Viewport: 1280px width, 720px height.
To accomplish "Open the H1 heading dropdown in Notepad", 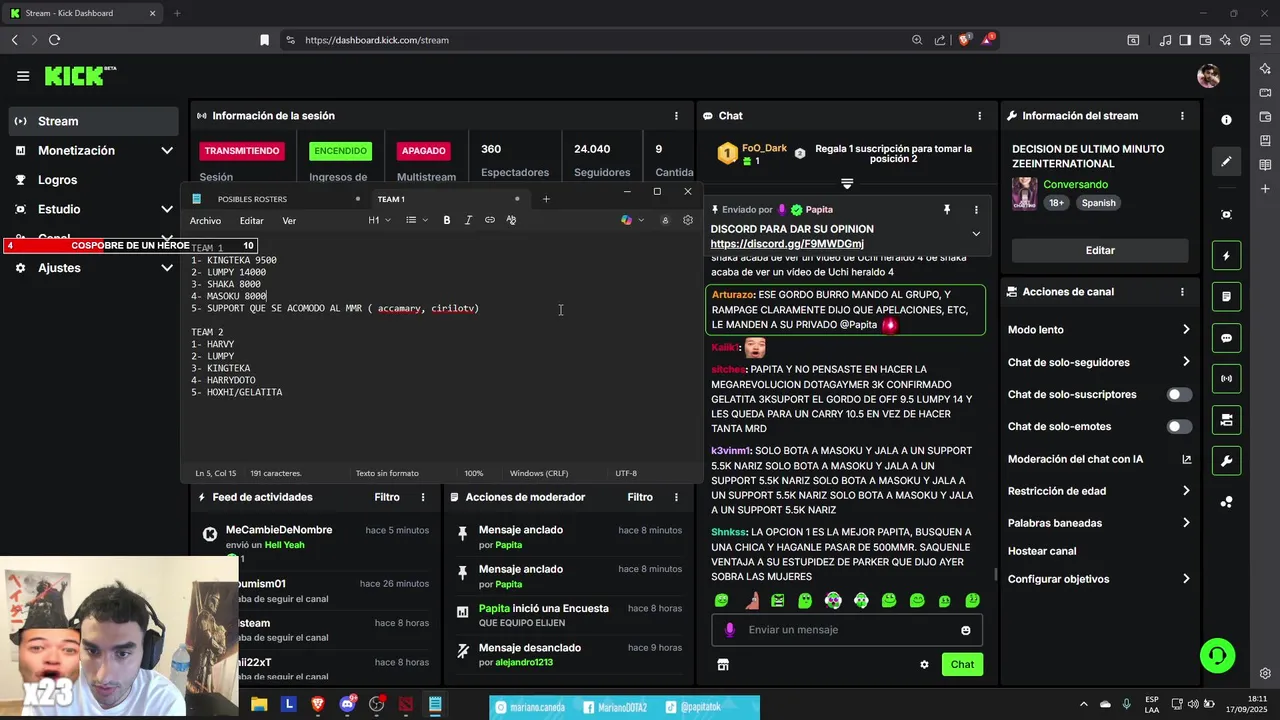I will (379, 220).
